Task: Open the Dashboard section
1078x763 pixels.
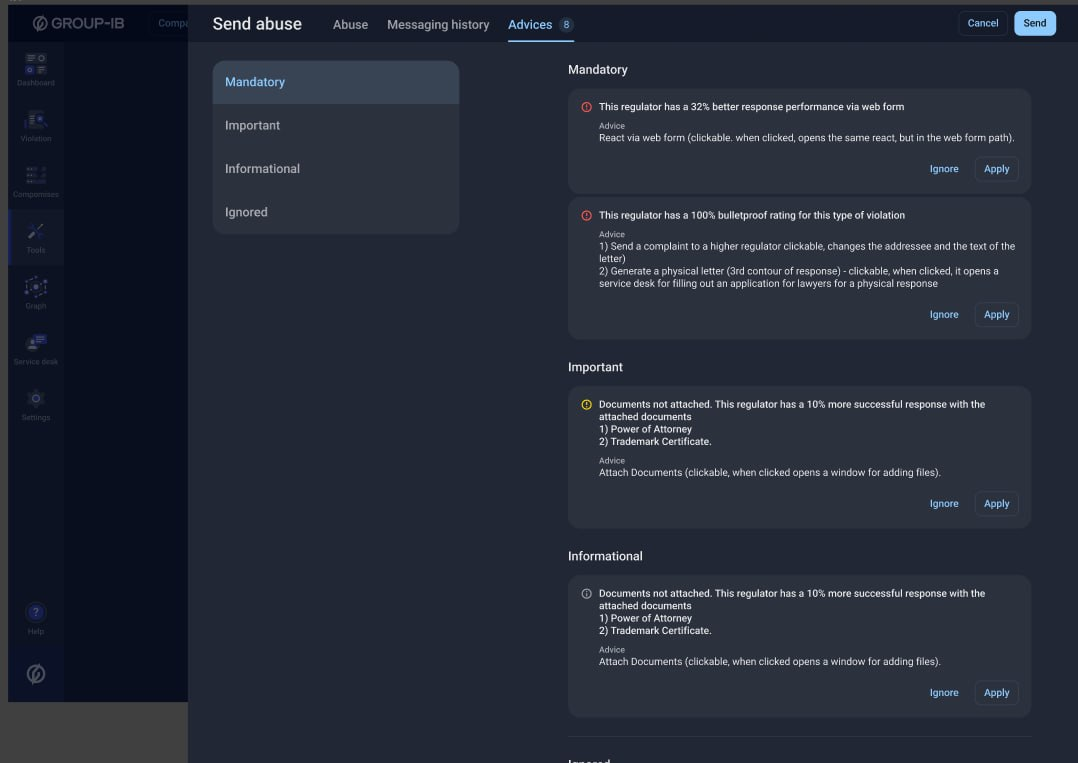Action: pyautogui.click(x=36, y=68)
